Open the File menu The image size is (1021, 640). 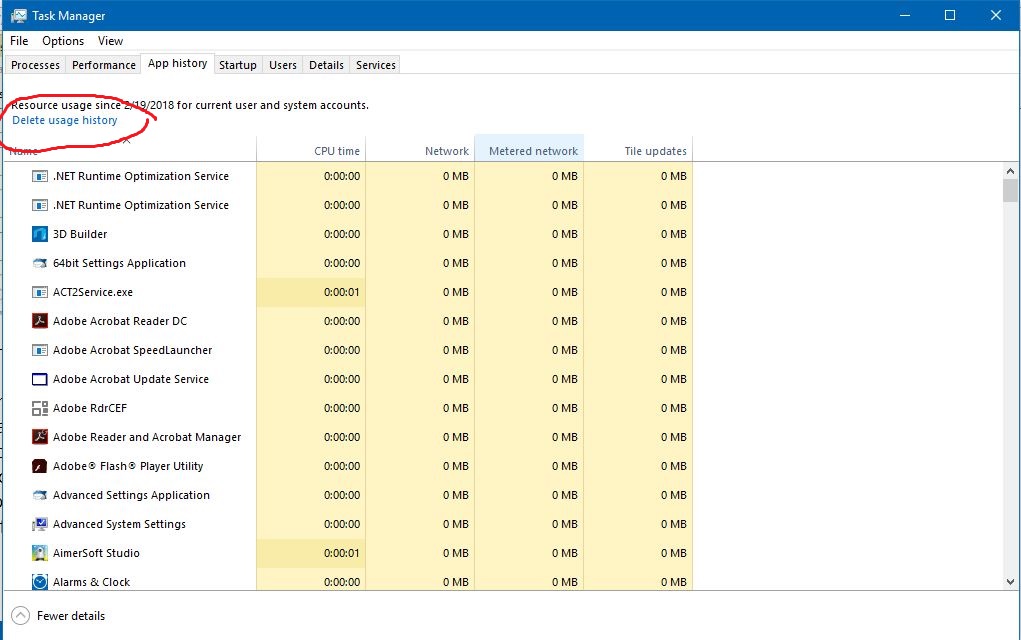point(19,41)
